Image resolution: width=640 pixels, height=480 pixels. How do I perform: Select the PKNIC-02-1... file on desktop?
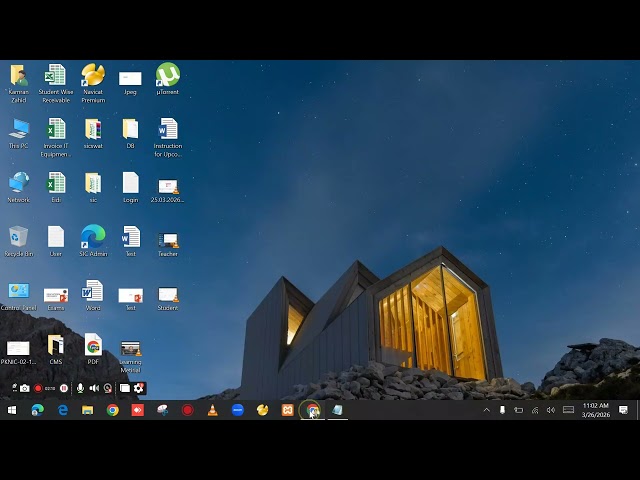(18, 353)
